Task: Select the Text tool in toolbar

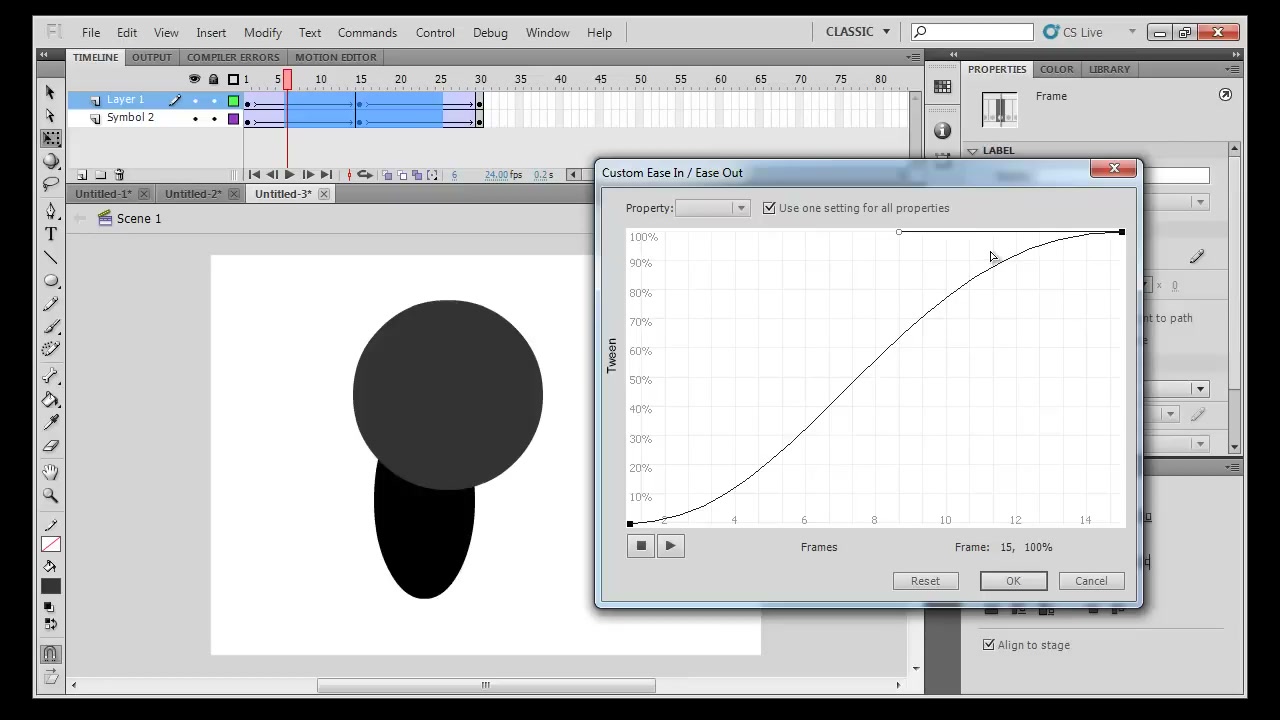Action: (x=51, y=234)
